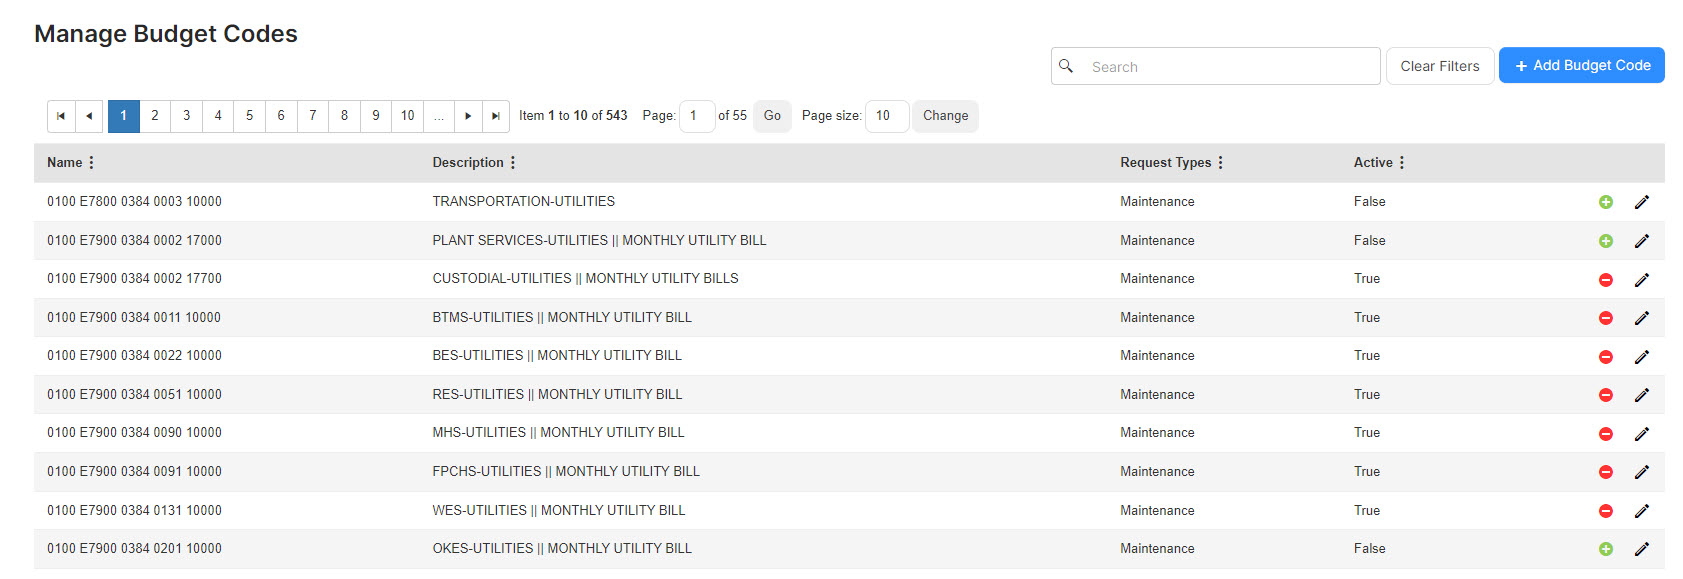Sort by the Name column header
Viewport: 1683px width, 579px height.
[65, 162]
